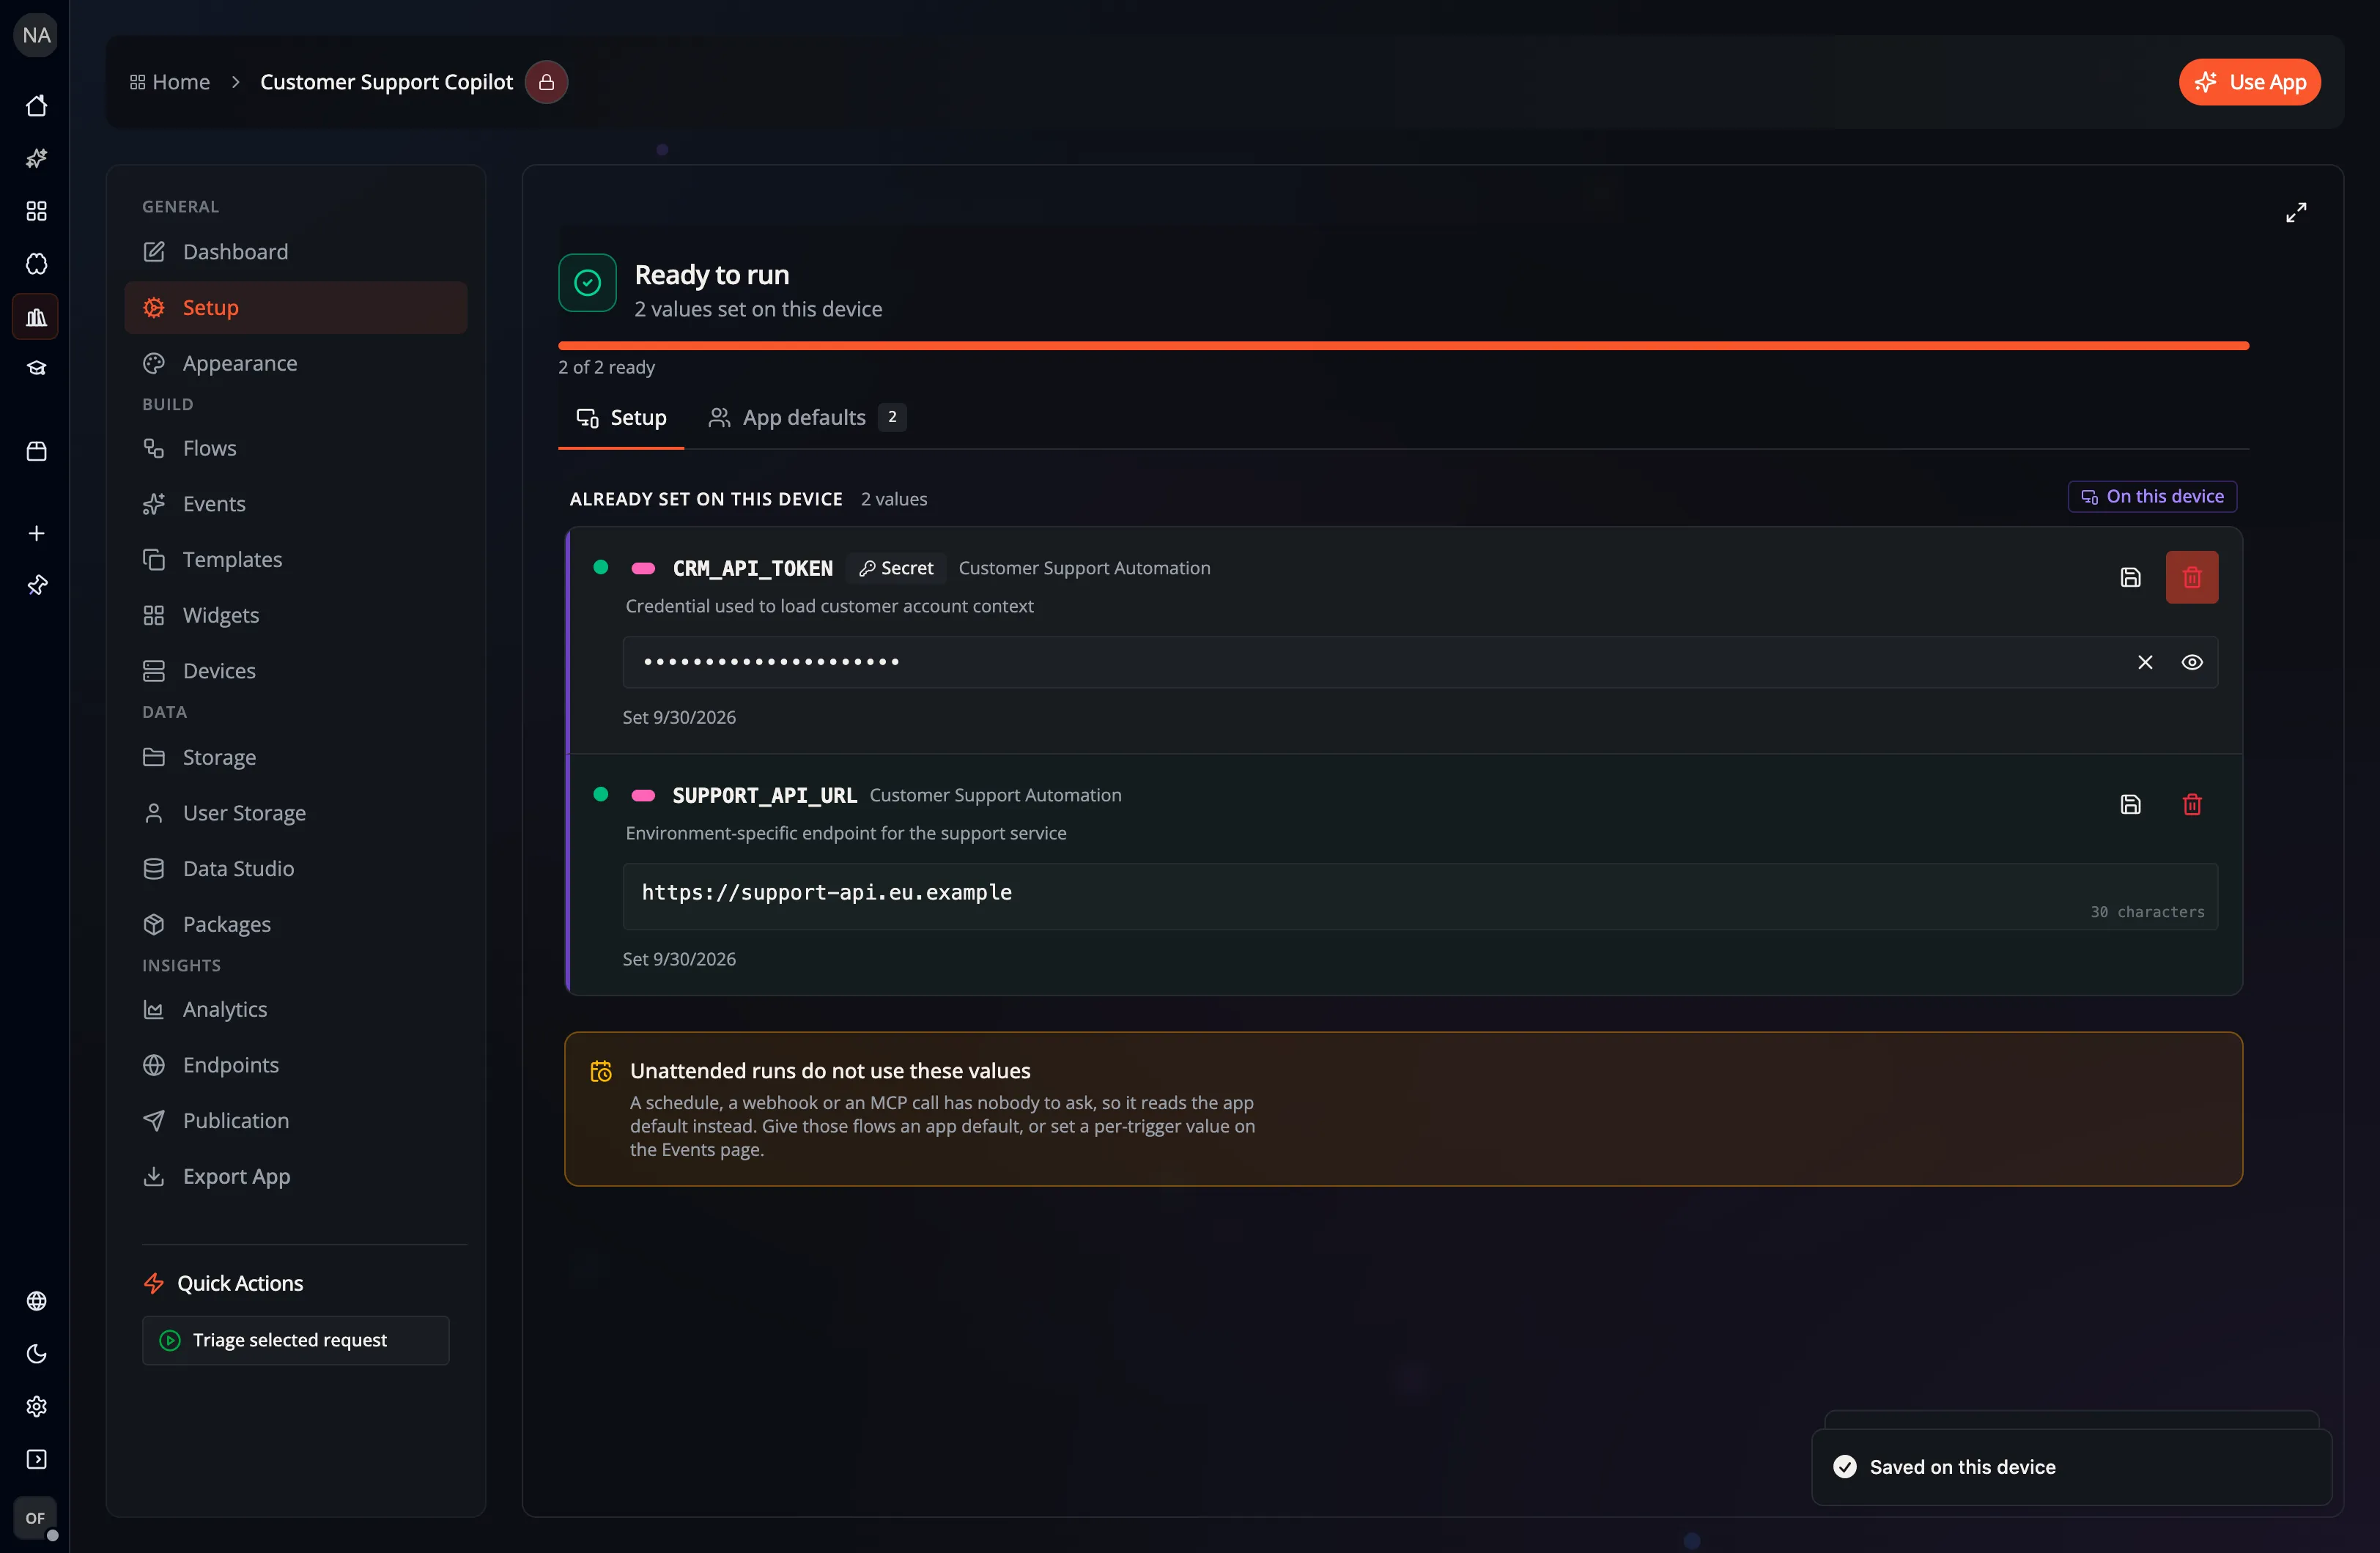This screenshot has height=1553, width=2380.
Task: Click the On this device badge
Action: [2152, 497]
